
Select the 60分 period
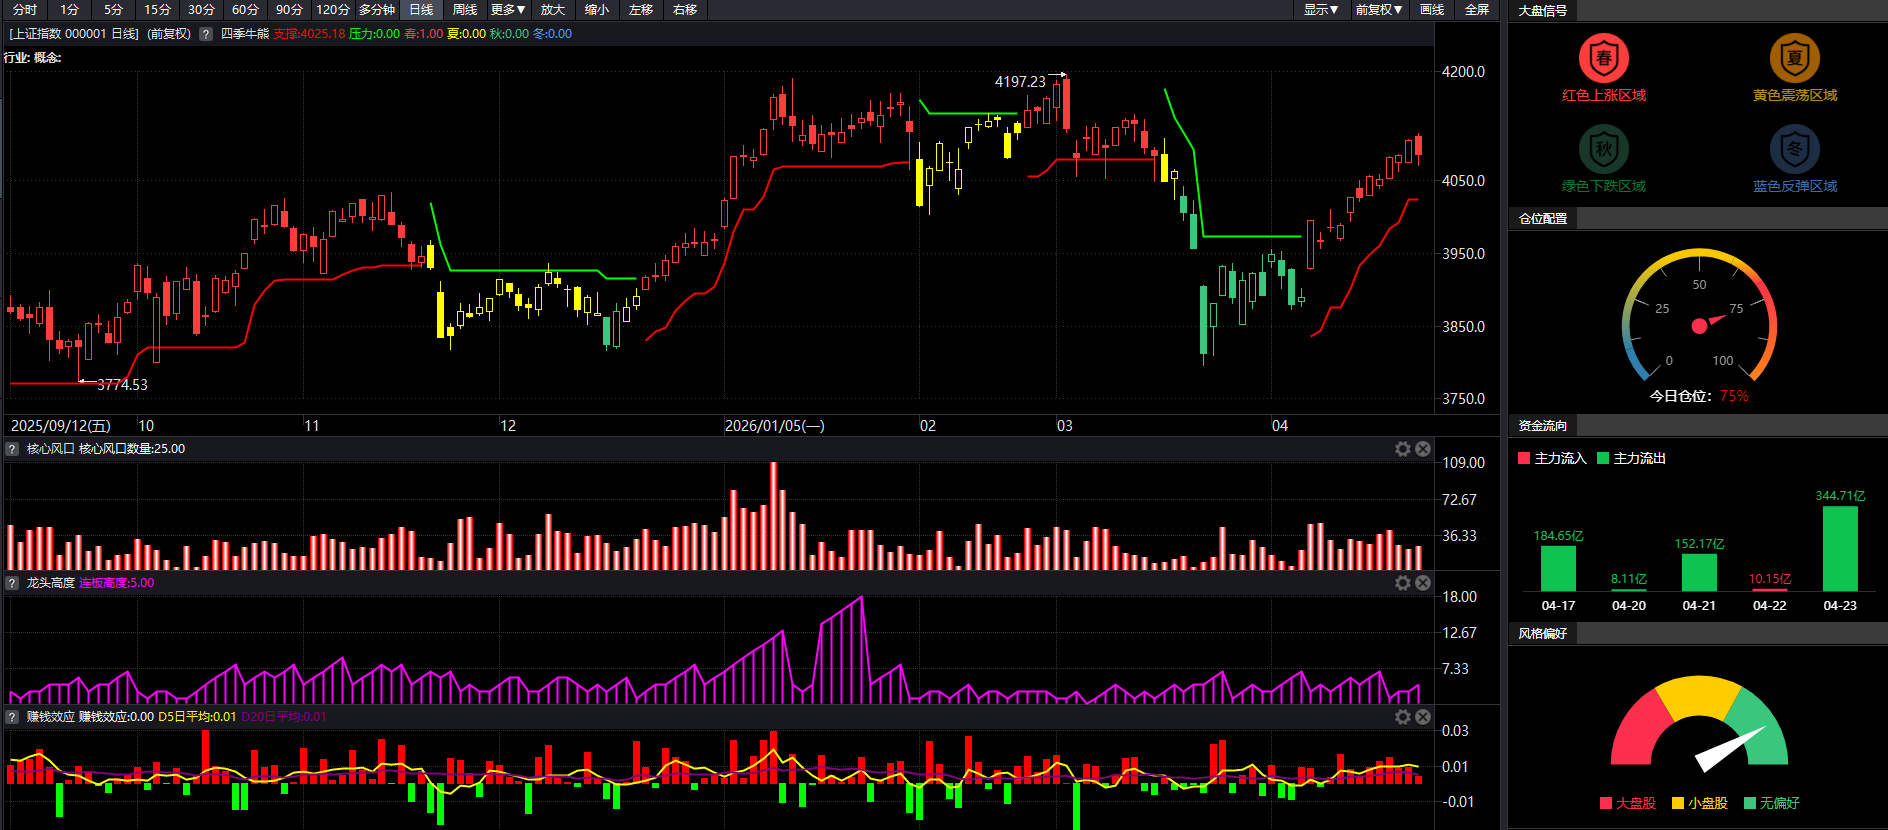[x=245, y=10]
